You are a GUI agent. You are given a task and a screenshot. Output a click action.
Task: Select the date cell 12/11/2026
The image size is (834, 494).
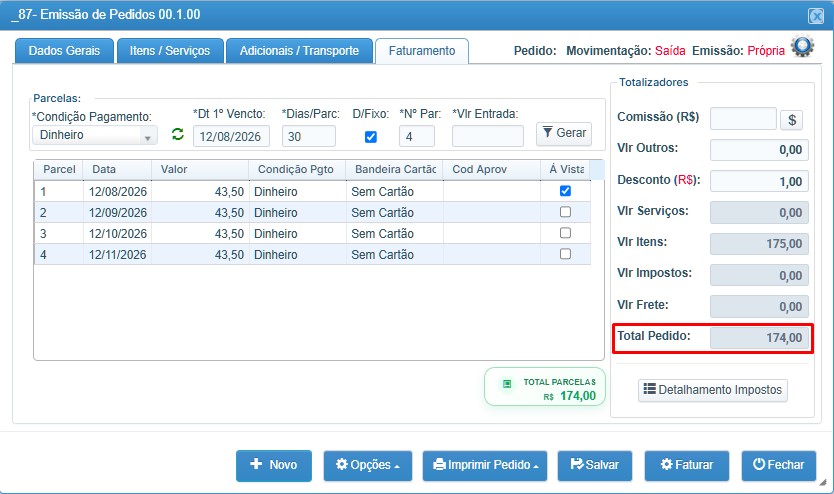pos(118,255)
